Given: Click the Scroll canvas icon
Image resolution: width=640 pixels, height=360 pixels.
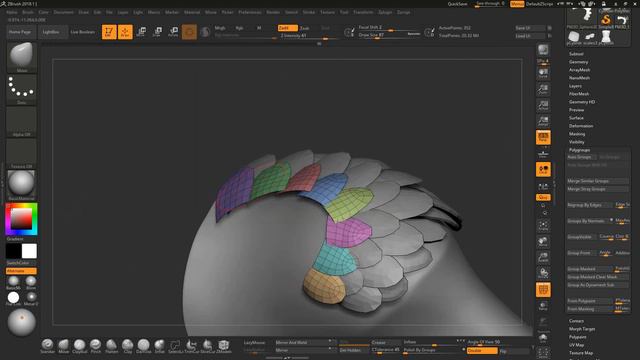Looking at the screenshot, I should pyautogui.click(x=543, y=73).
